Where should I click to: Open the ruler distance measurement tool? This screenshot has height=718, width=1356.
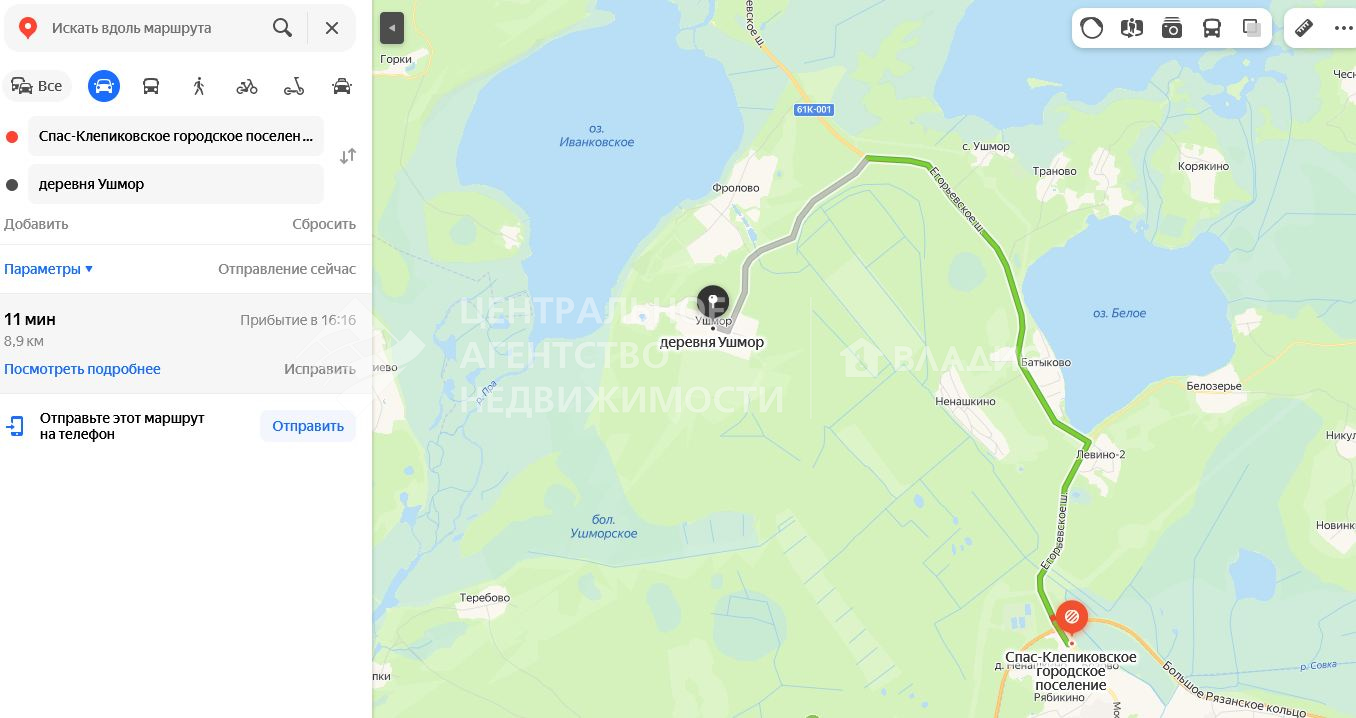(1304, 28)
